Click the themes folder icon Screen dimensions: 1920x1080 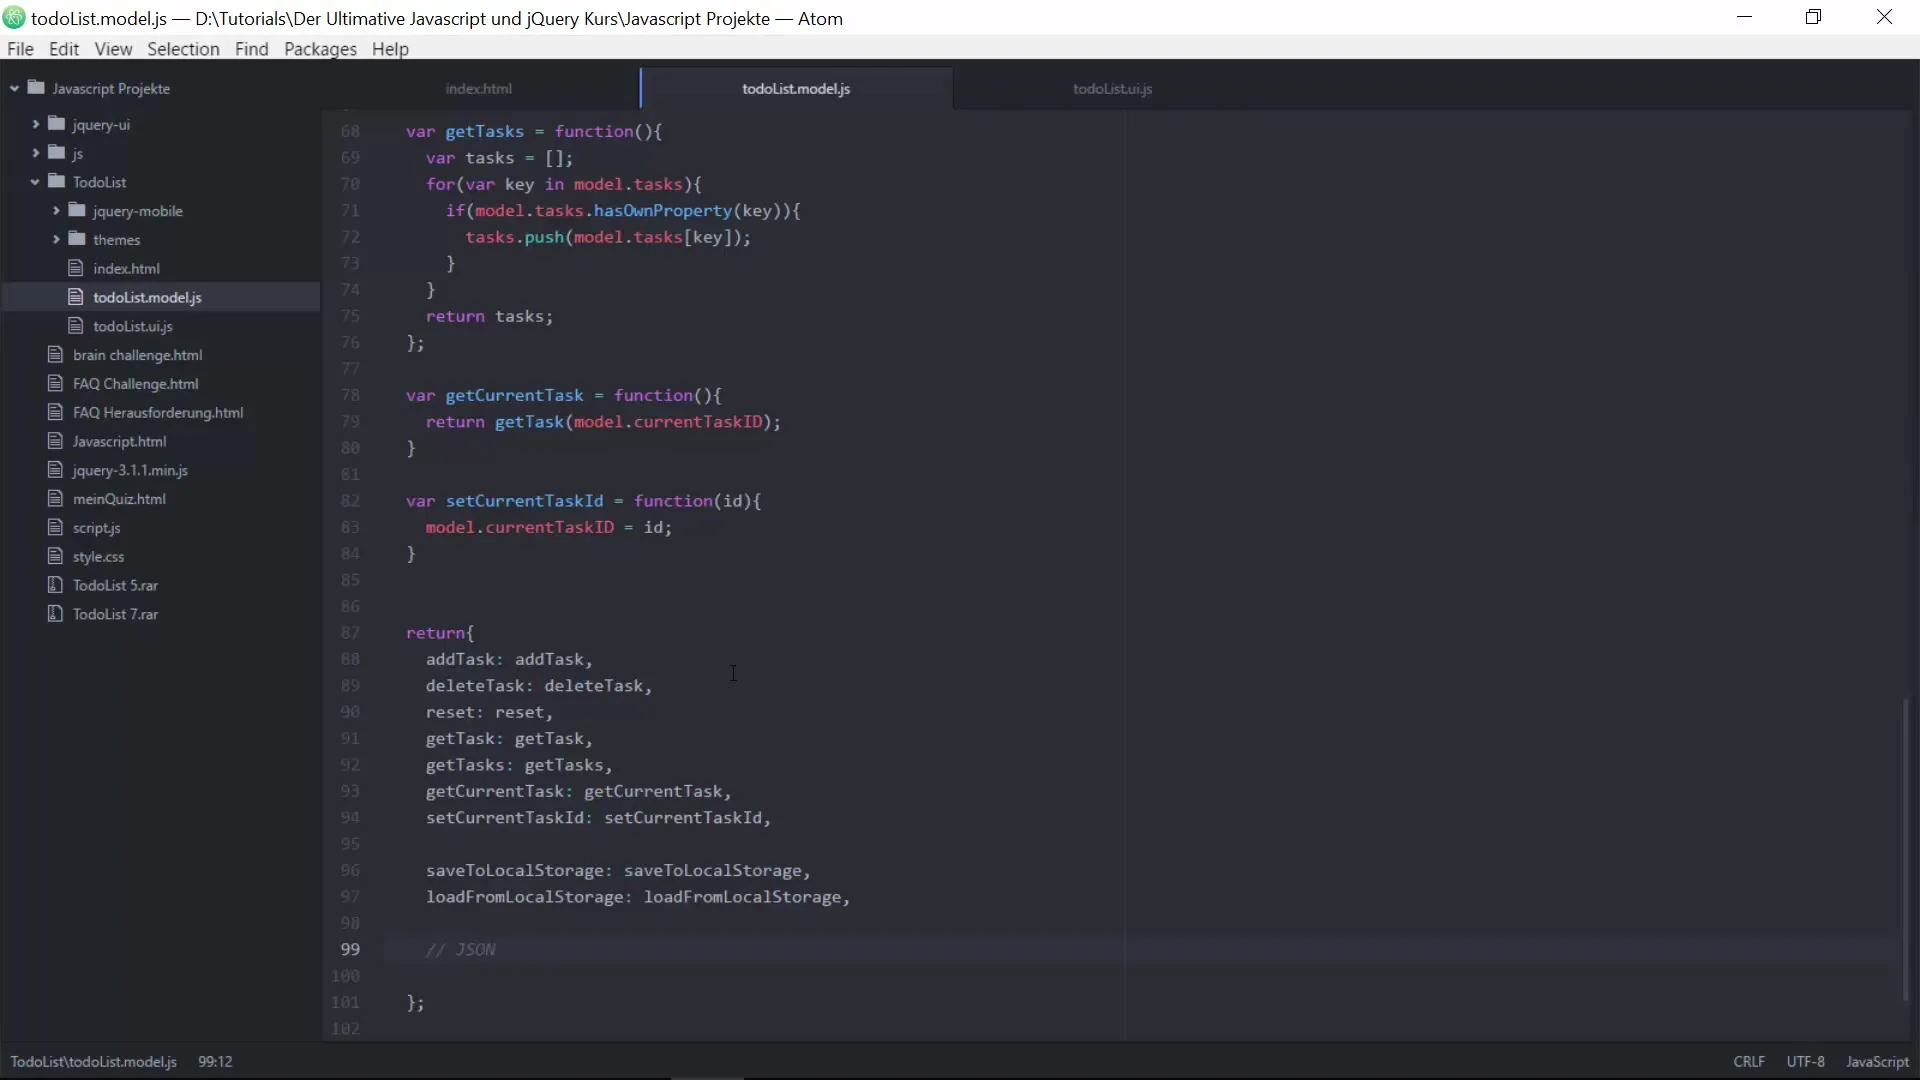pos(77,240)
